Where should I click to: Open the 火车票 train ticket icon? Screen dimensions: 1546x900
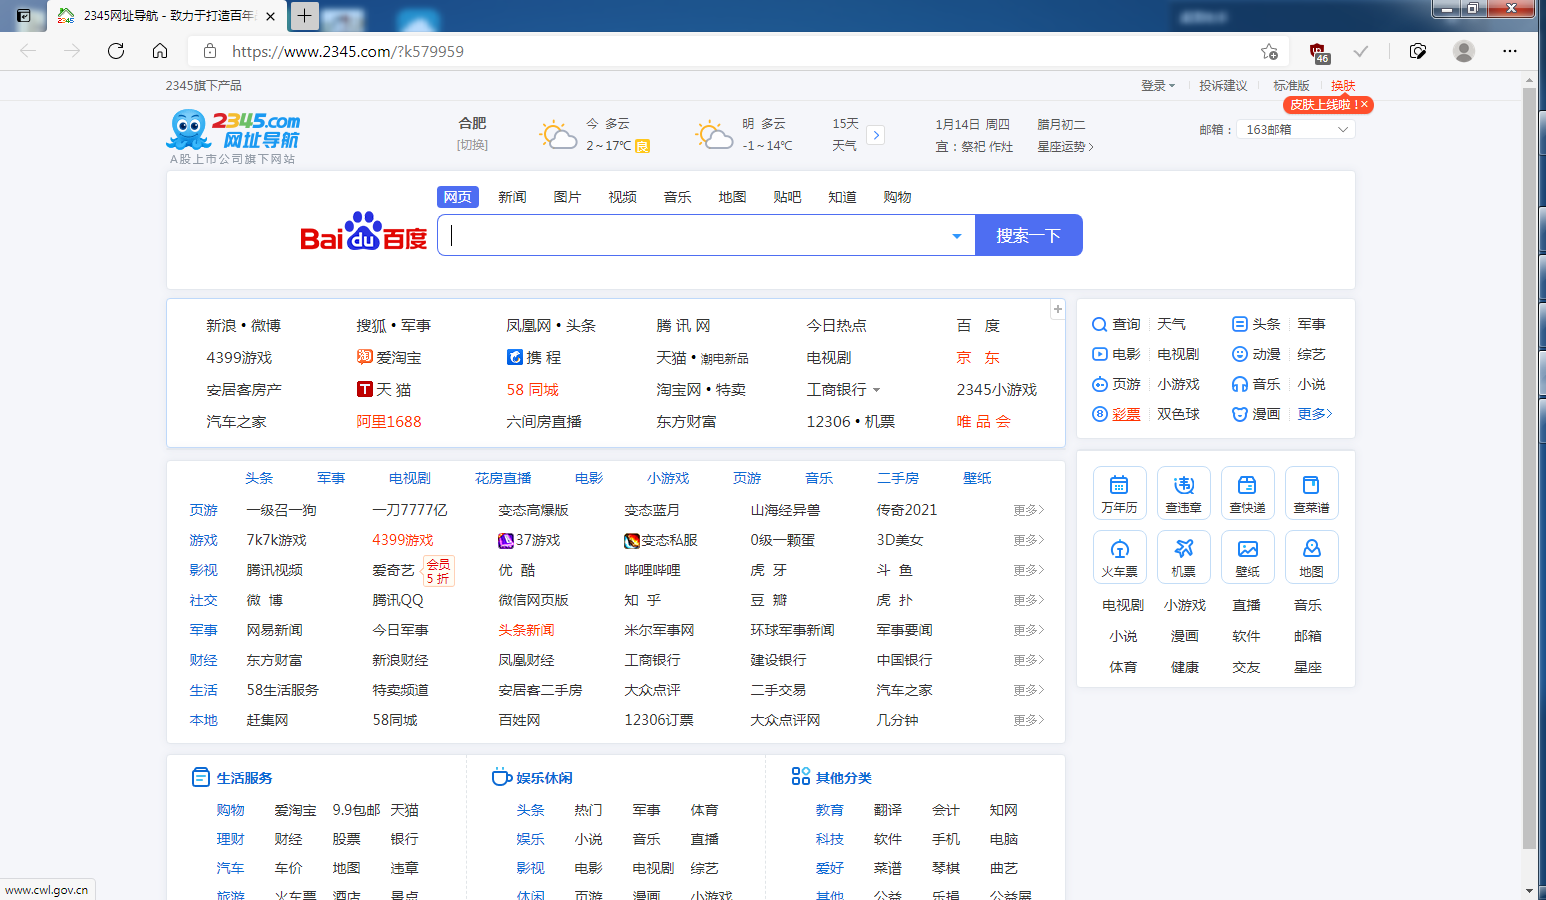[x=1119, y=557]
